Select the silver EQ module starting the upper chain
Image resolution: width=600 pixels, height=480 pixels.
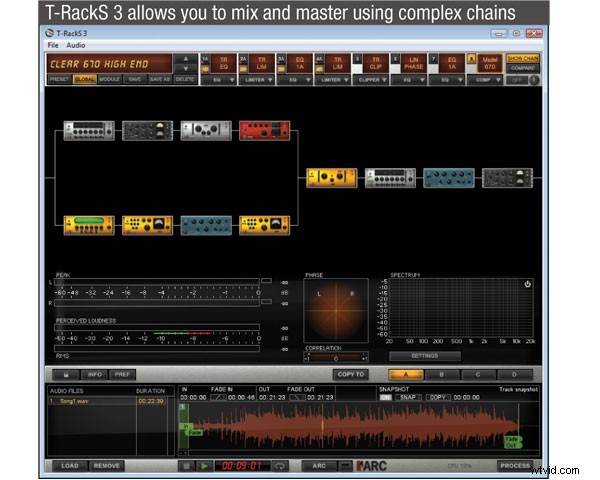[x=89, y=131]
